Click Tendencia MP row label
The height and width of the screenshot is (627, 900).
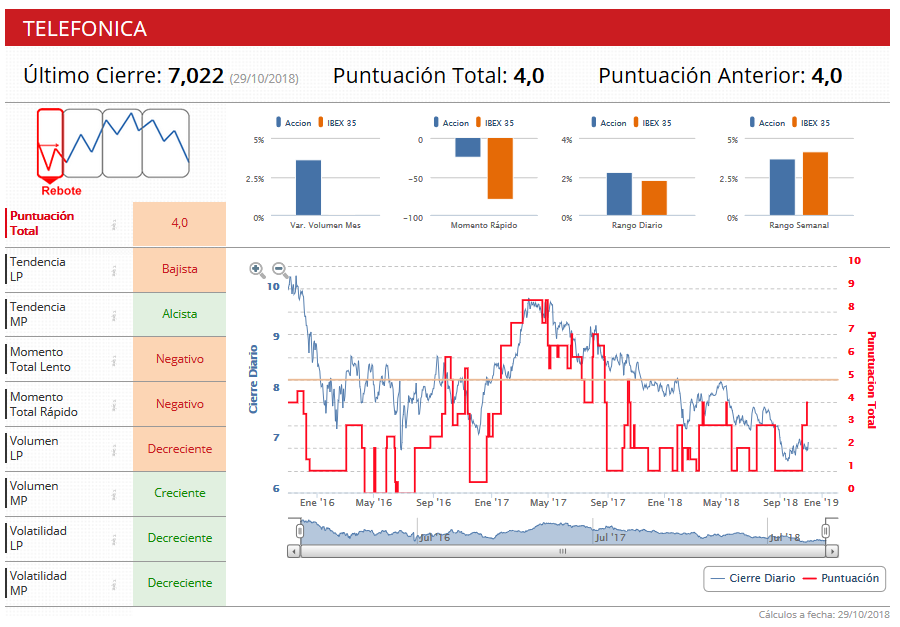pyautogui.click(x=37, y=314)
